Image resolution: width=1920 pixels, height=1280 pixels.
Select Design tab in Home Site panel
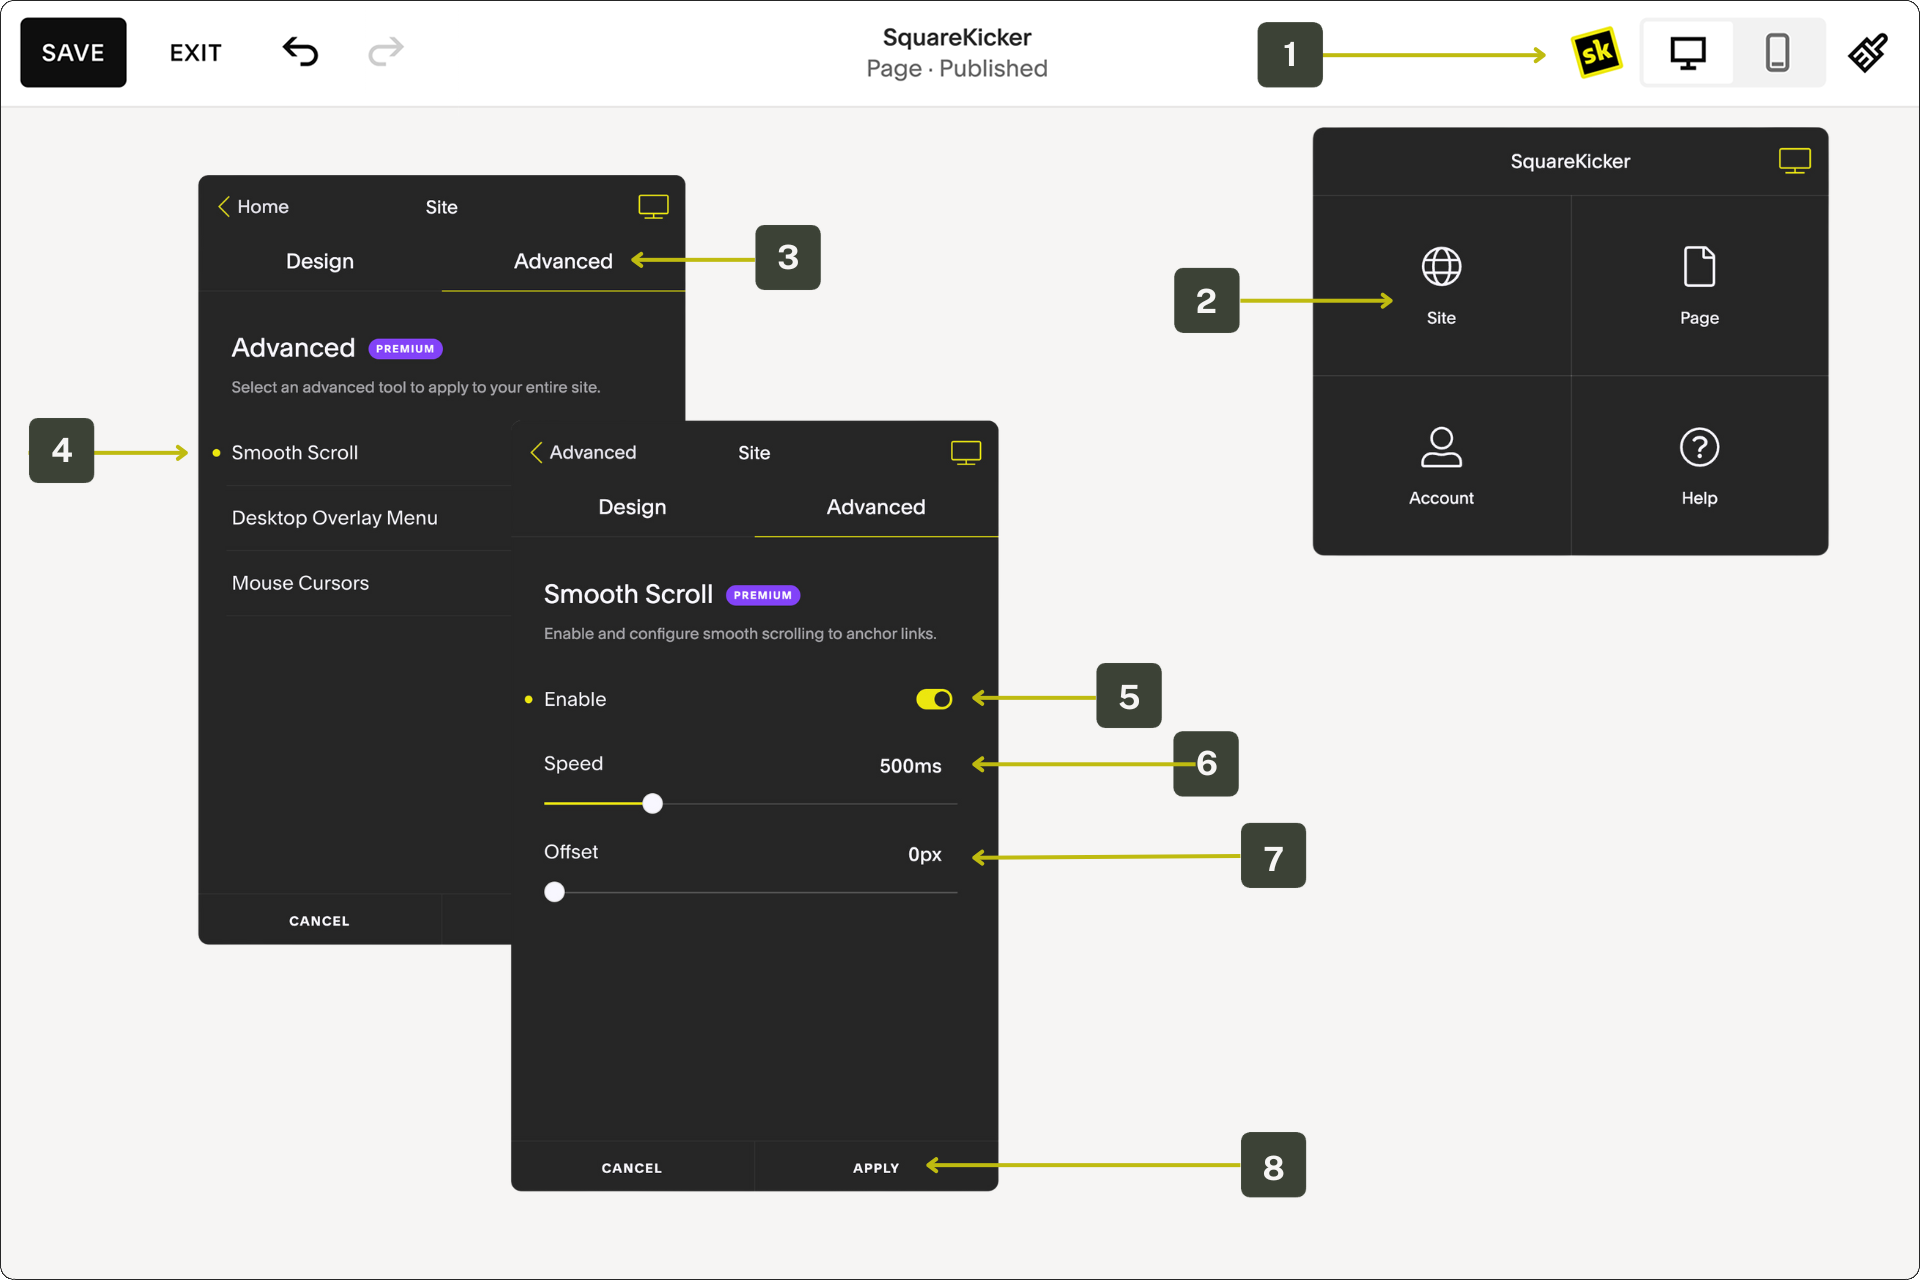point(320,261)
